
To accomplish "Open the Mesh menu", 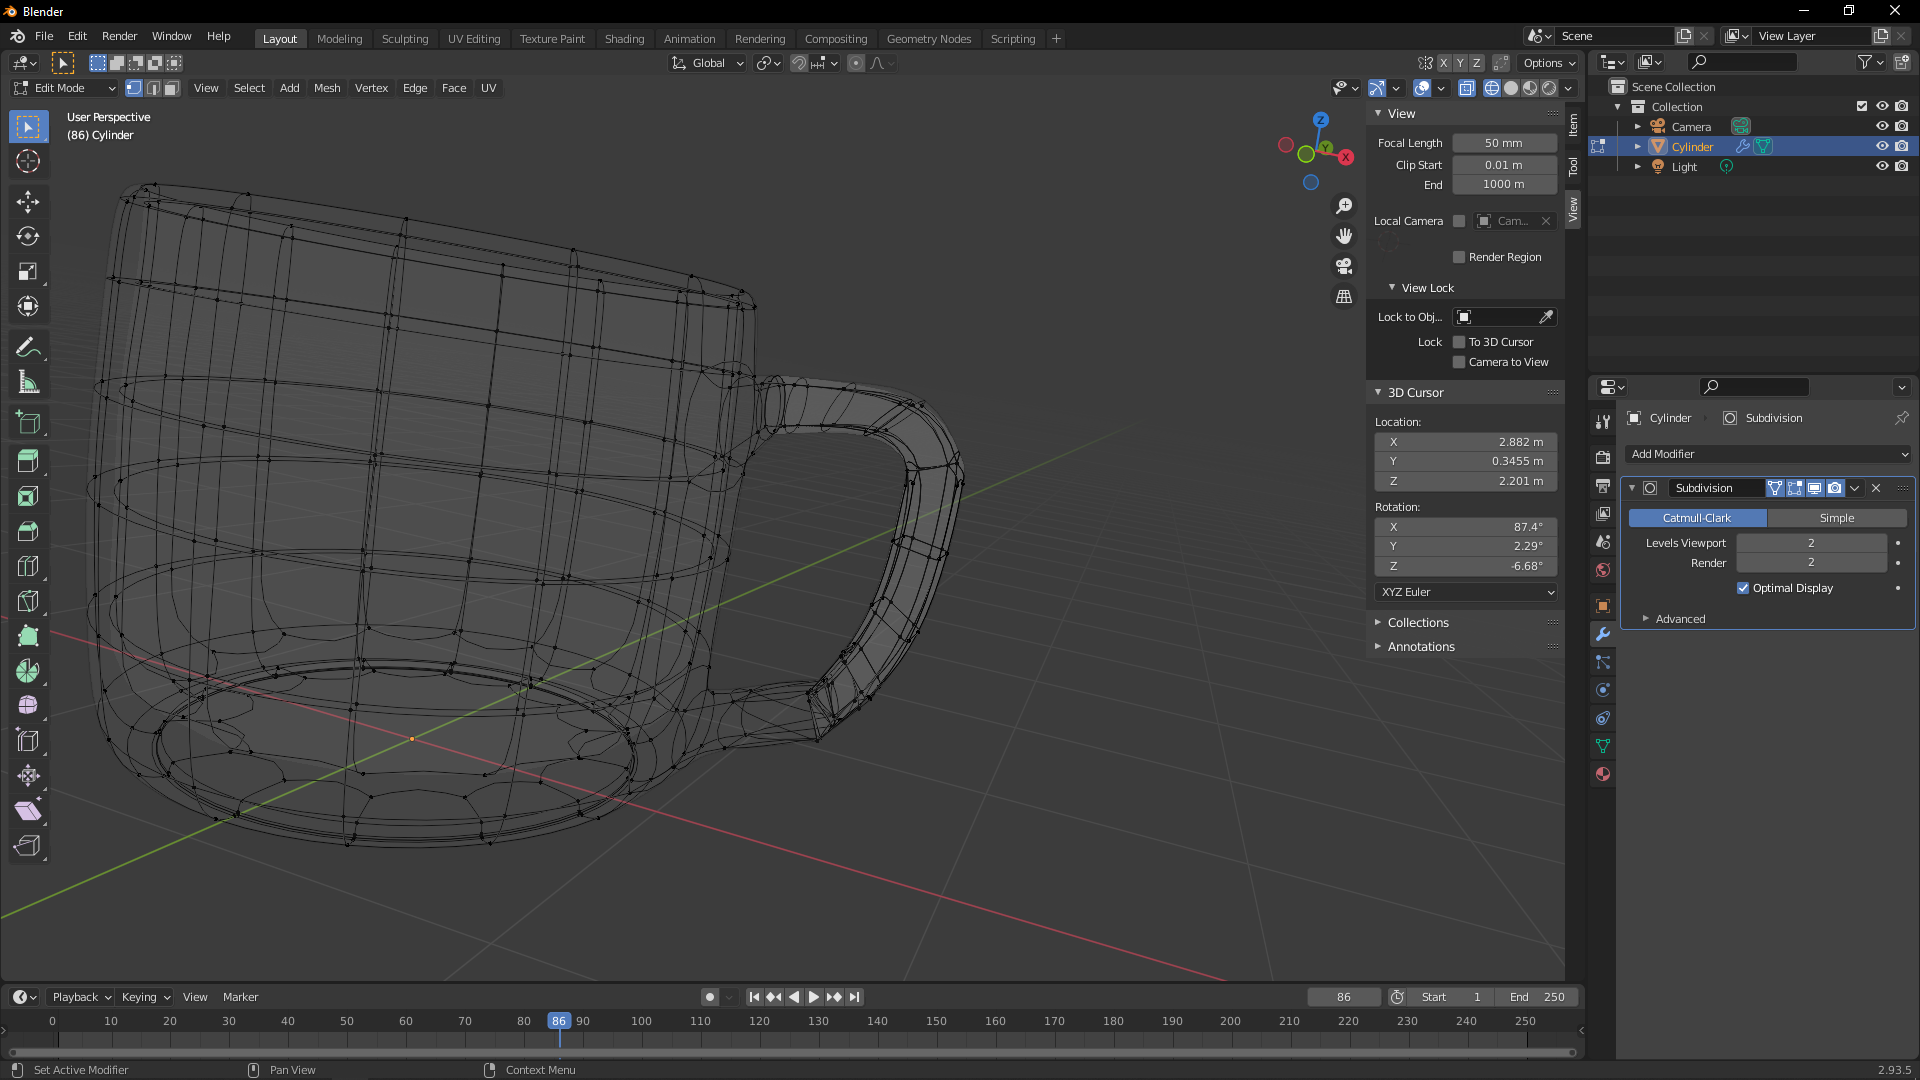I will click(327, 88).
